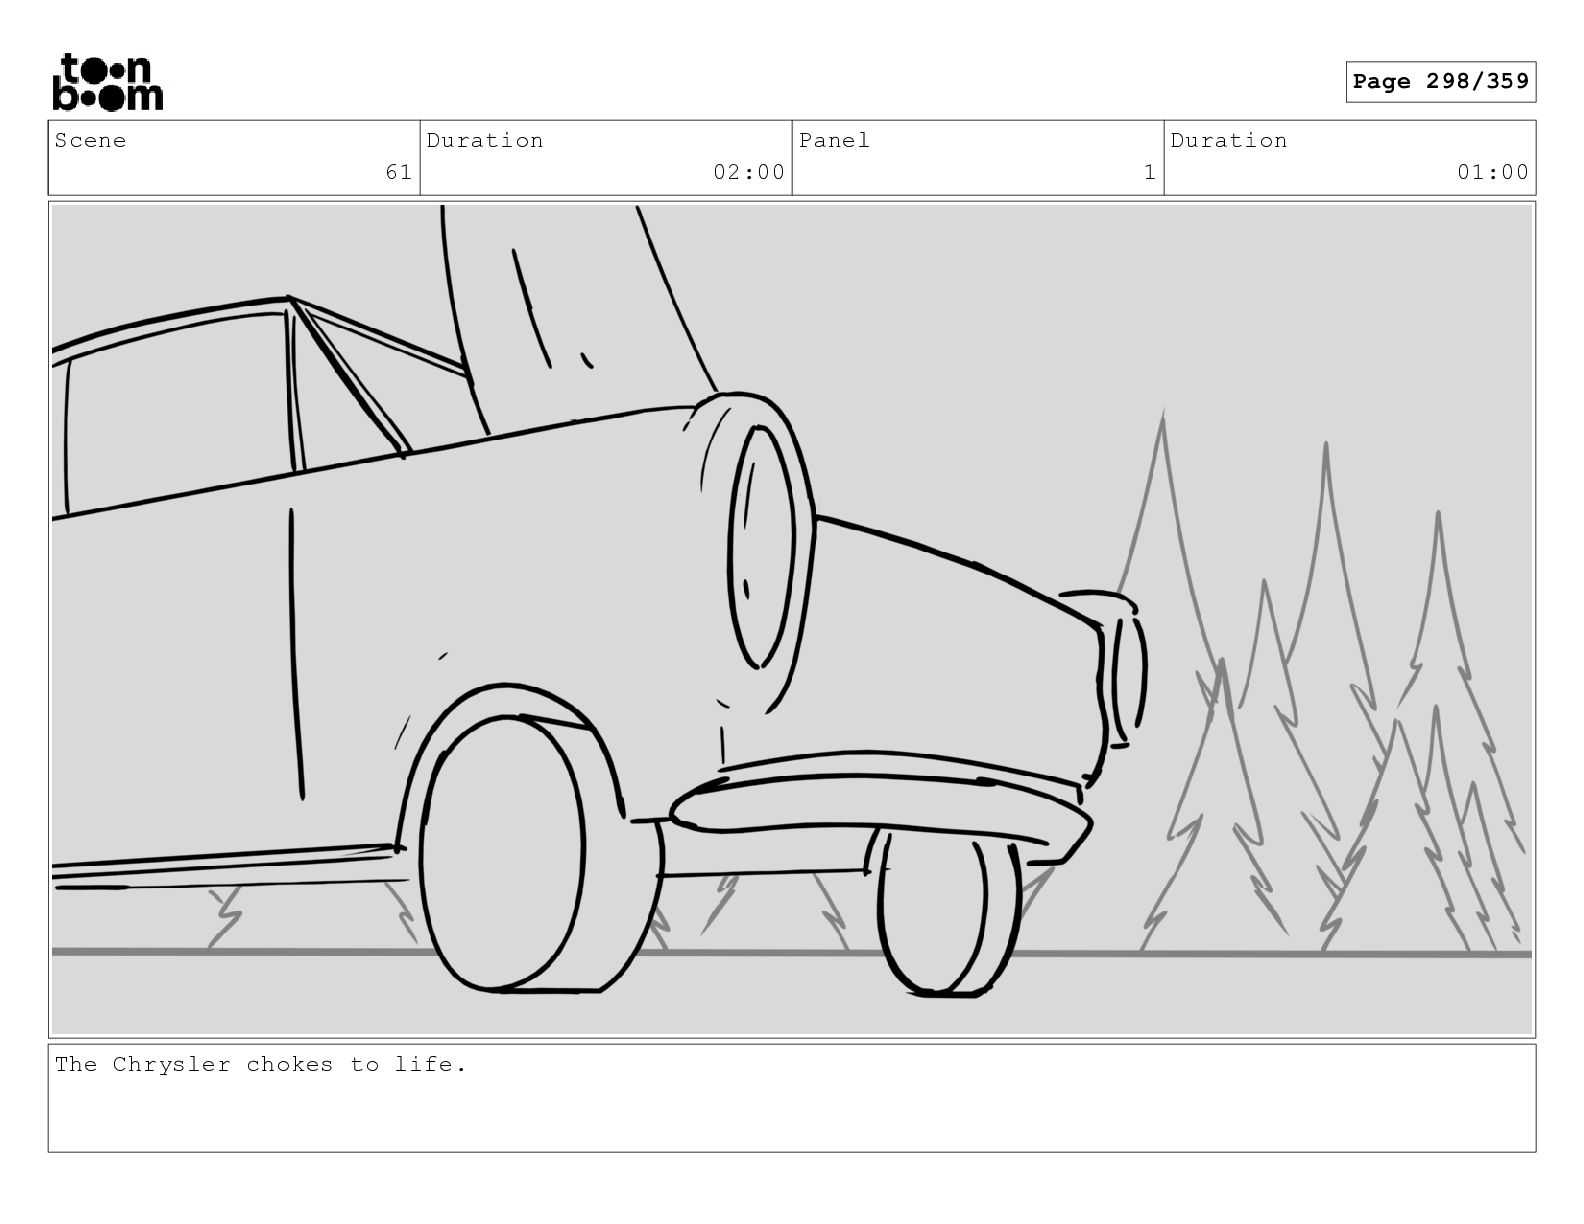Click the Toon Boom logo
Image resolution: width=1584 pixels, height=1224 pixels.
(x=107, y=82)
